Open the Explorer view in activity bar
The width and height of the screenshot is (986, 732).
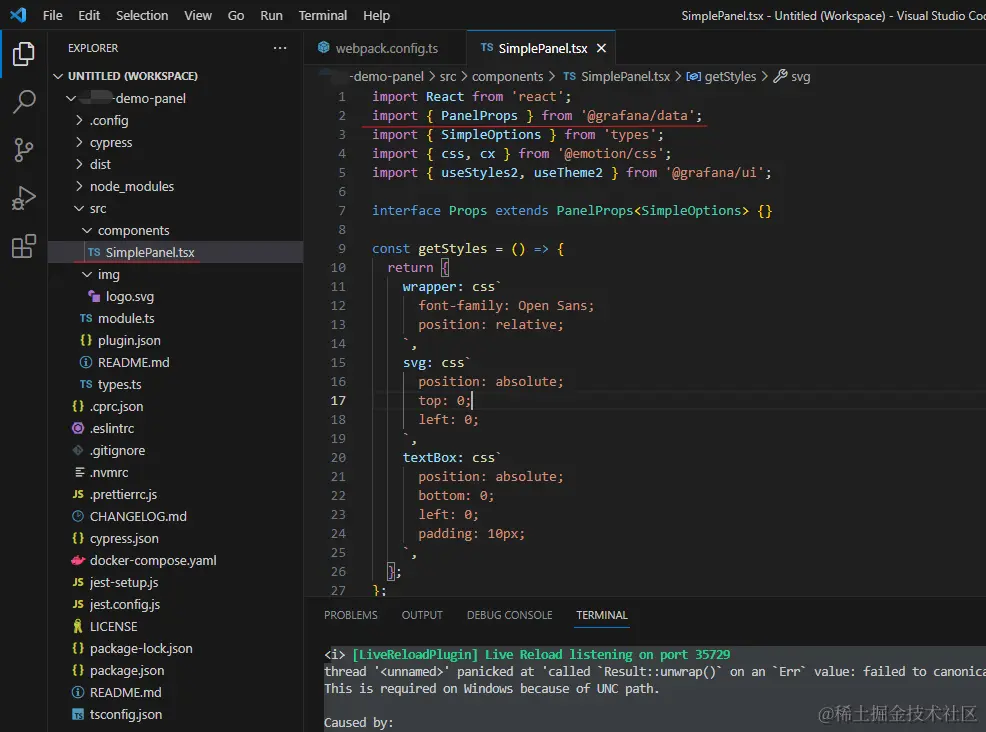click(24, 55)
